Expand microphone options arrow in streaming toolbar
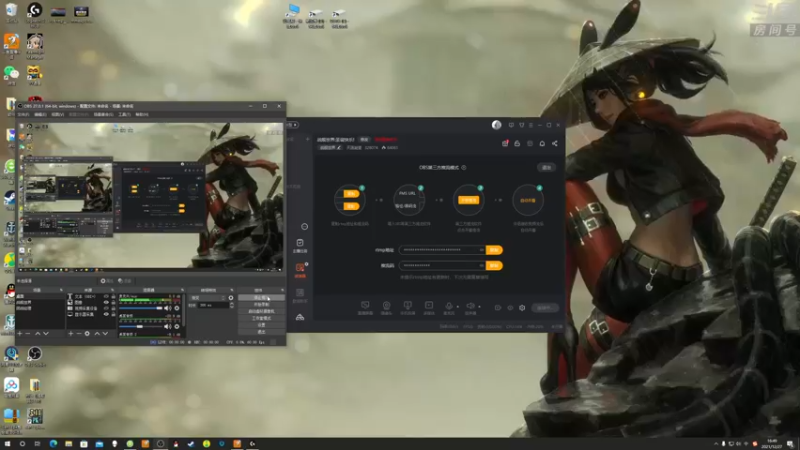 (458, 307)
